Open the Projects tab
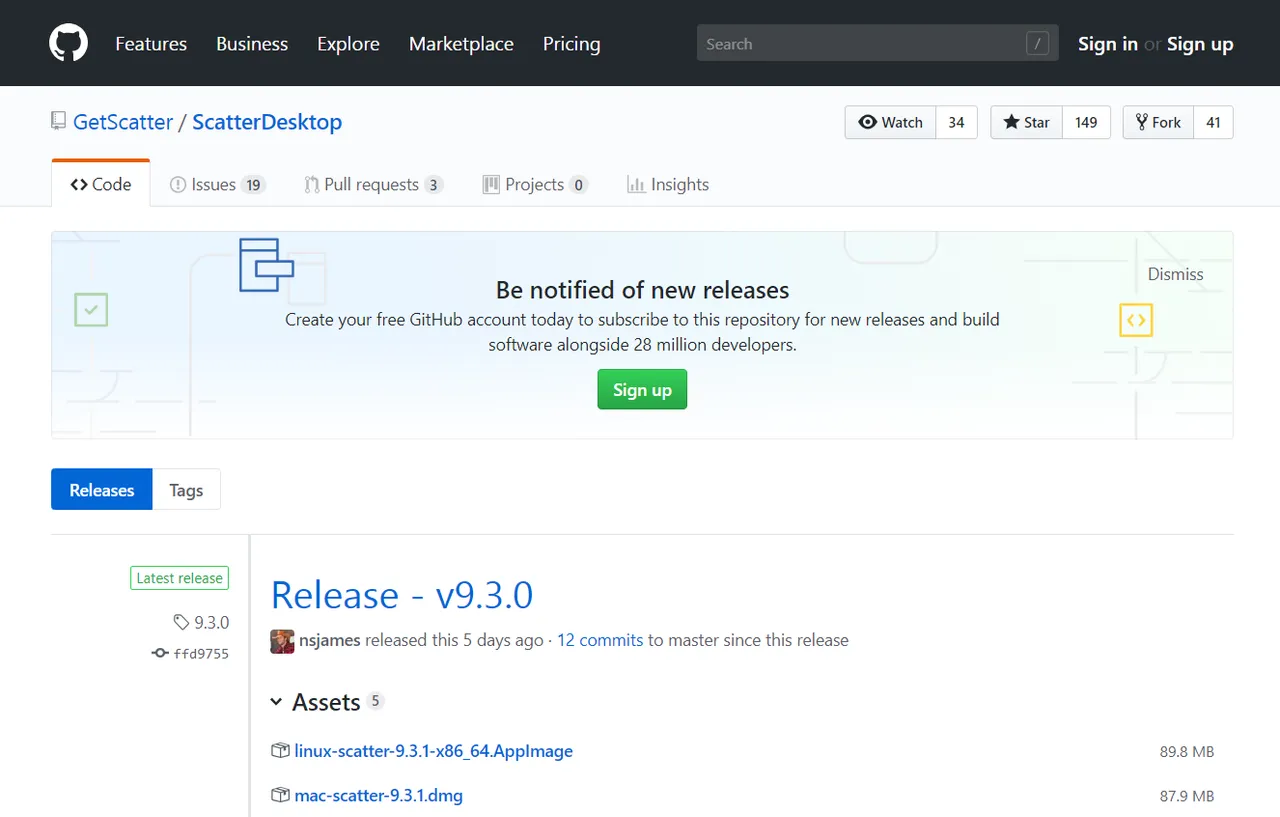 pos(535,184)
